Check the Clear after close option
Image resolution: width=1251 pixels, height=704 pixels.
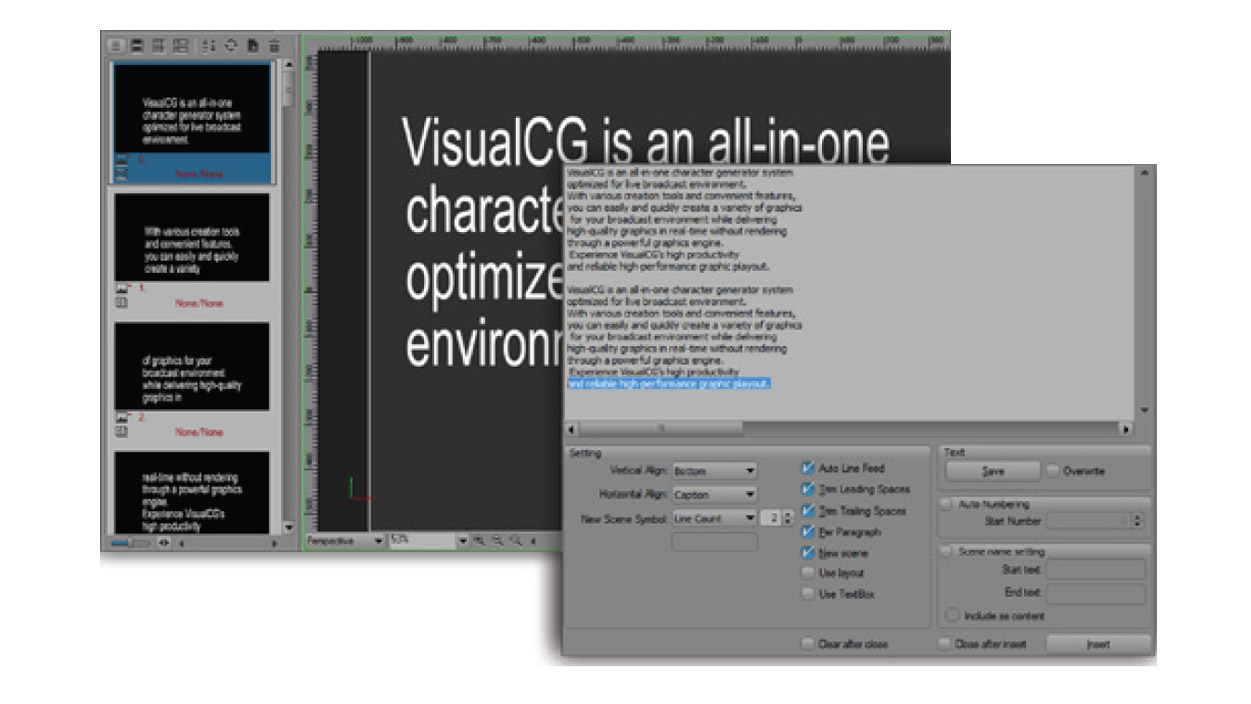pyautogui.click(x=808, y=644)
